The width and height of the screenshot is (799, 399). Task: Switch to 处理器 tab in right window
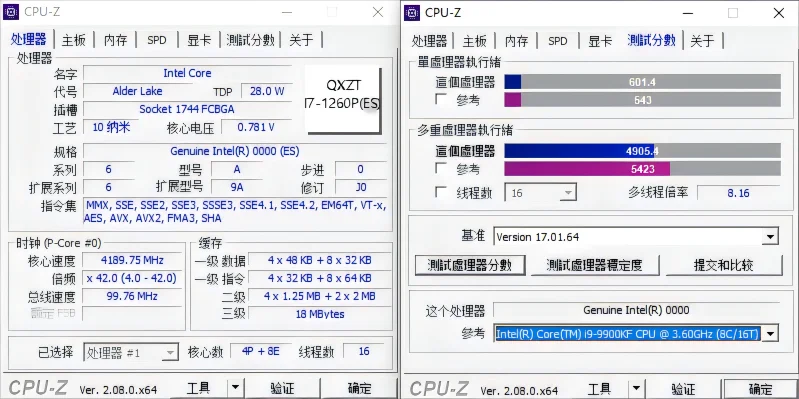pyautogui.click(x=430, y=41)
